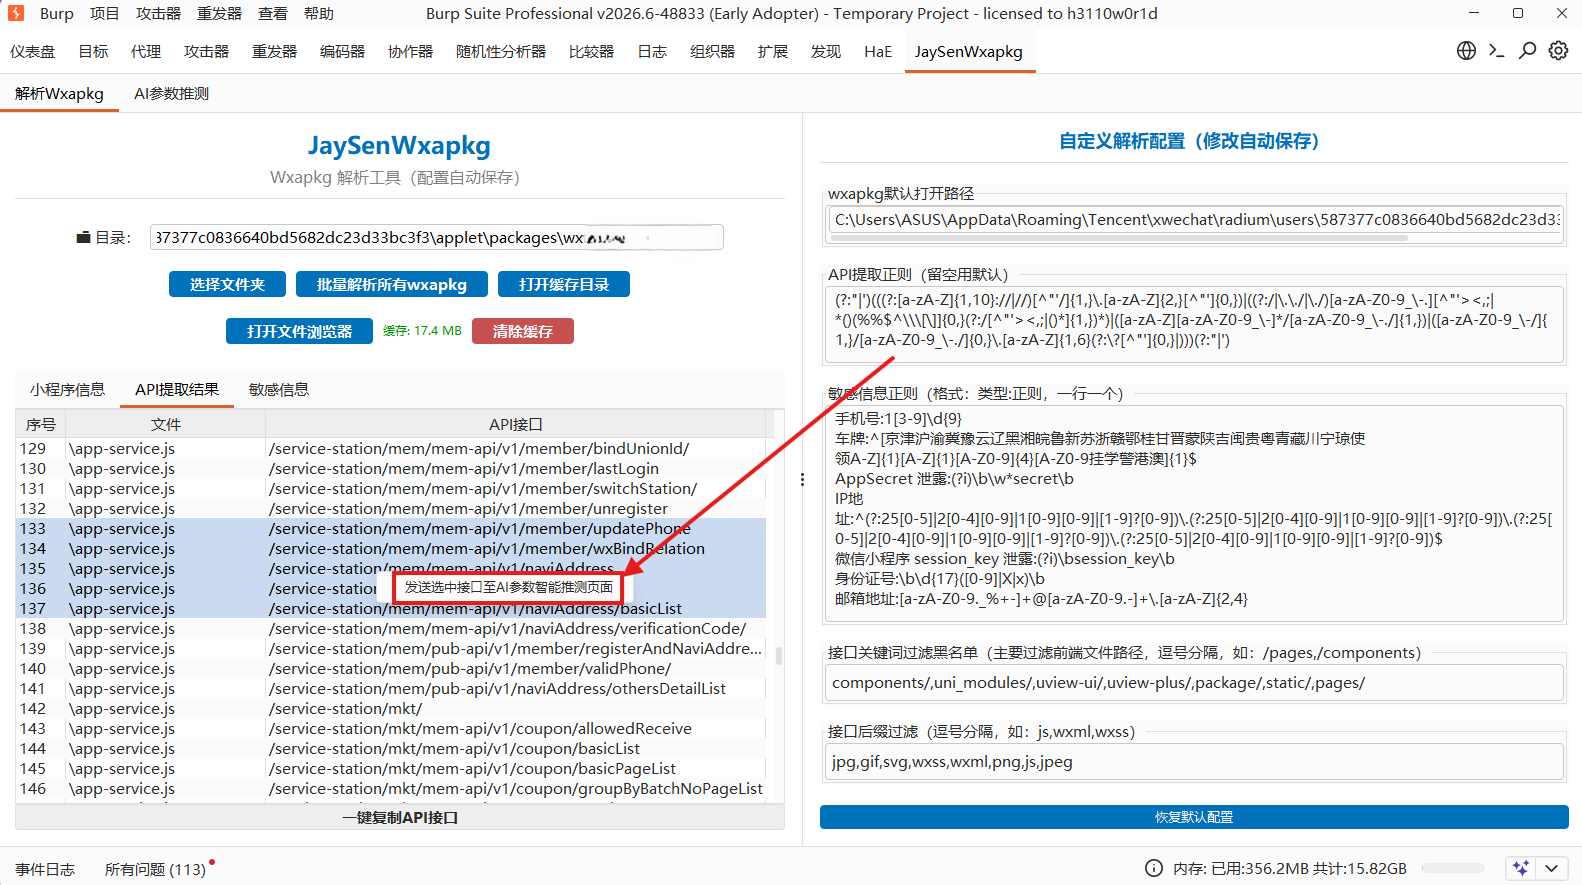The image size is (1582, 885).
Task: Open the terminal prompt icon
Action: click(x=1497, y=51)
